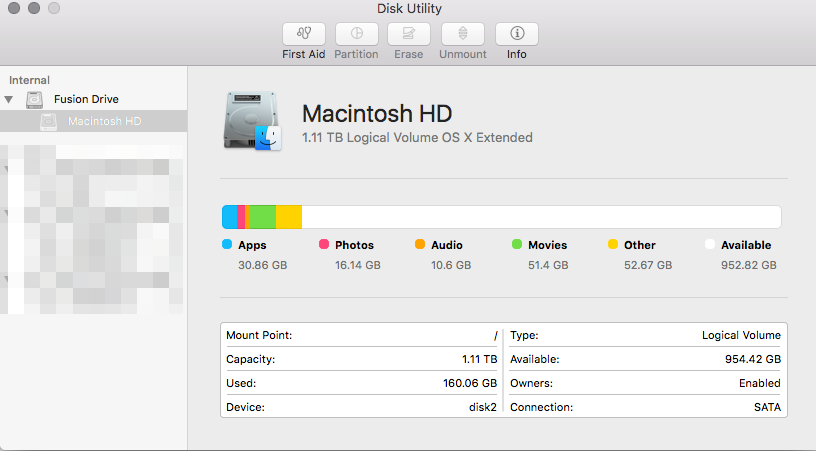Click the Internal sidebar section header

(x=29, y=80)
